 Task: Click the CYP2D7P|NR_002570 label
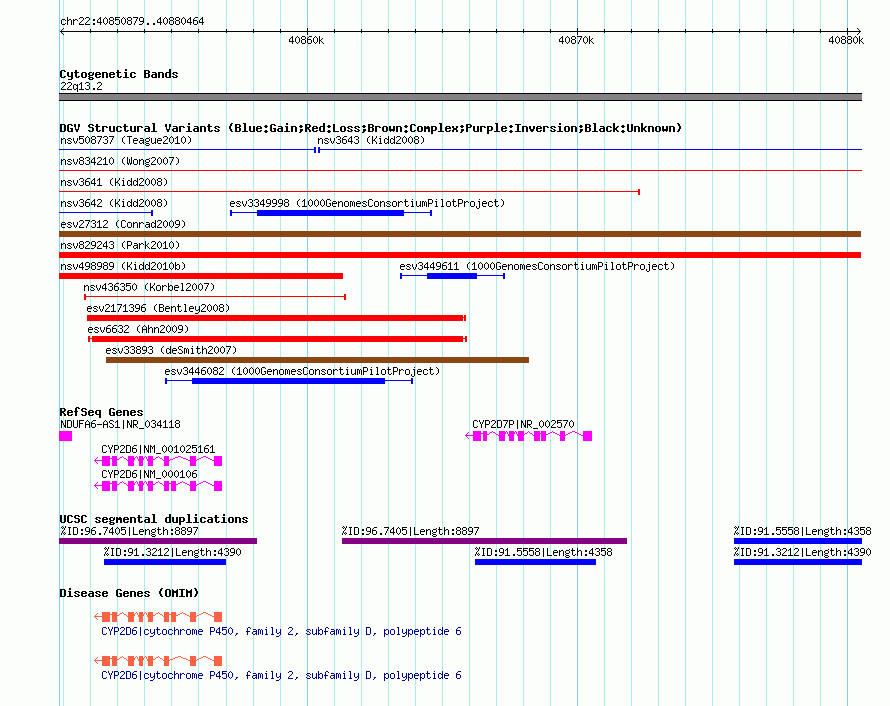tap(523, 424)
